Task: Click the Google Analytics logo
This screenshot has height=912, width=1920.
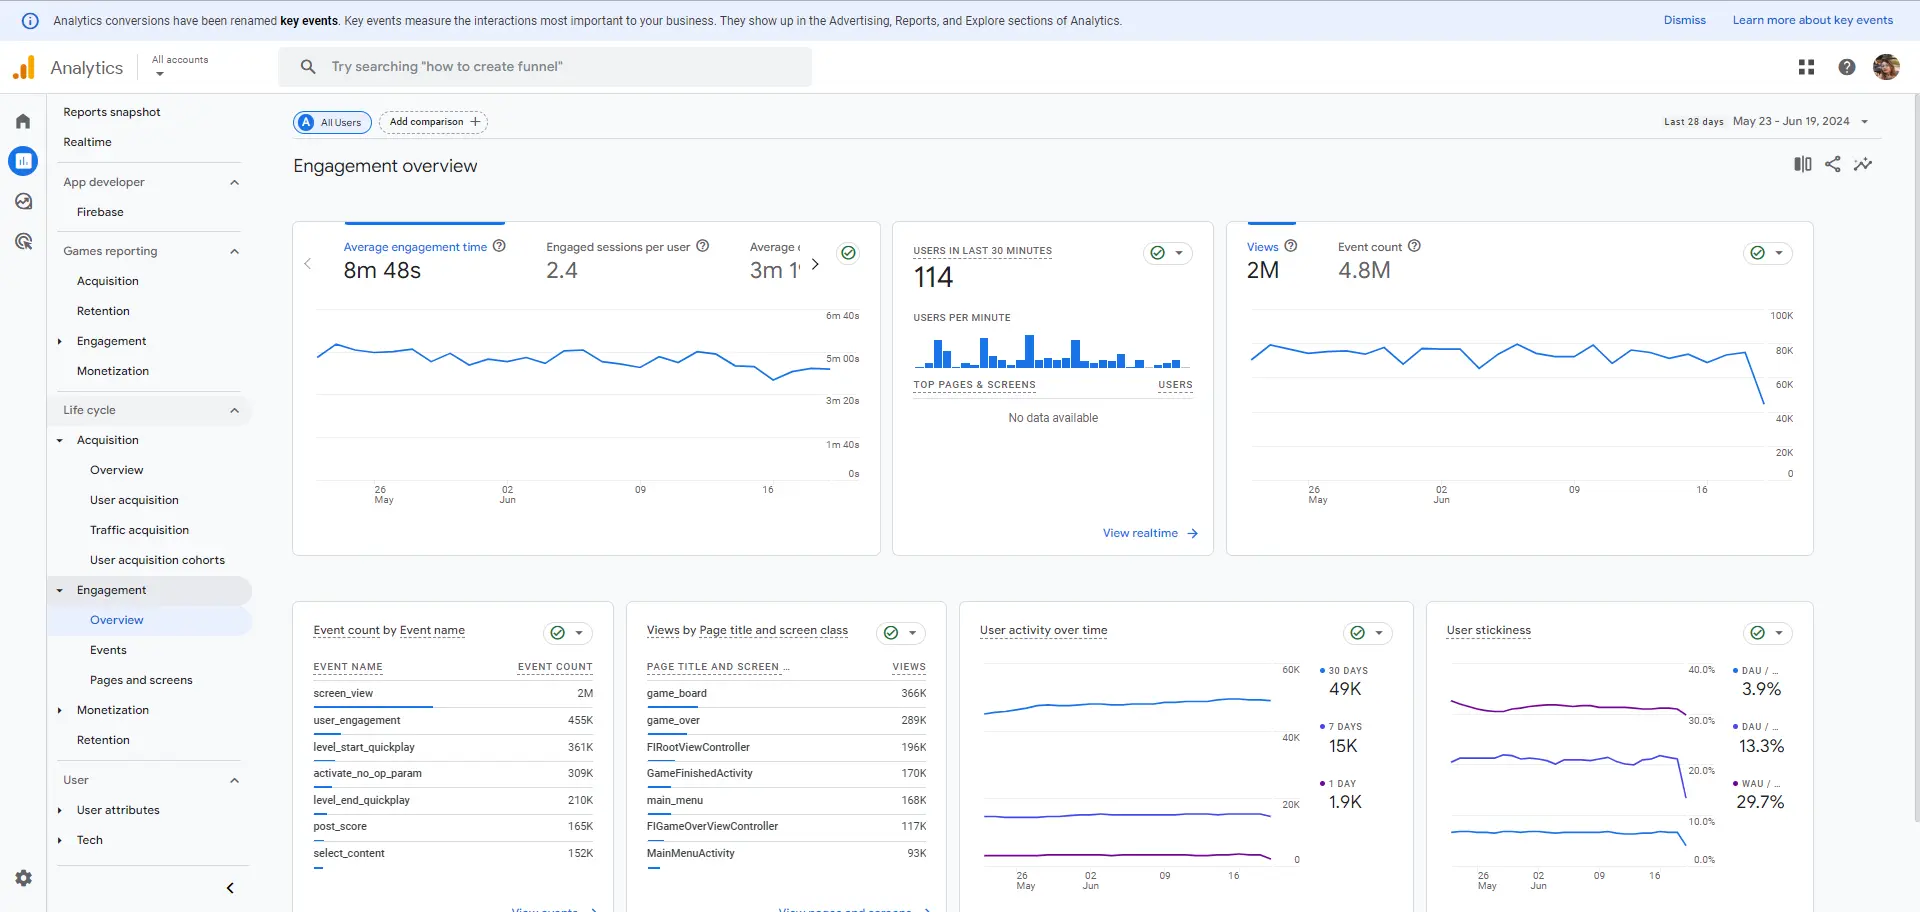Action: 24,67
